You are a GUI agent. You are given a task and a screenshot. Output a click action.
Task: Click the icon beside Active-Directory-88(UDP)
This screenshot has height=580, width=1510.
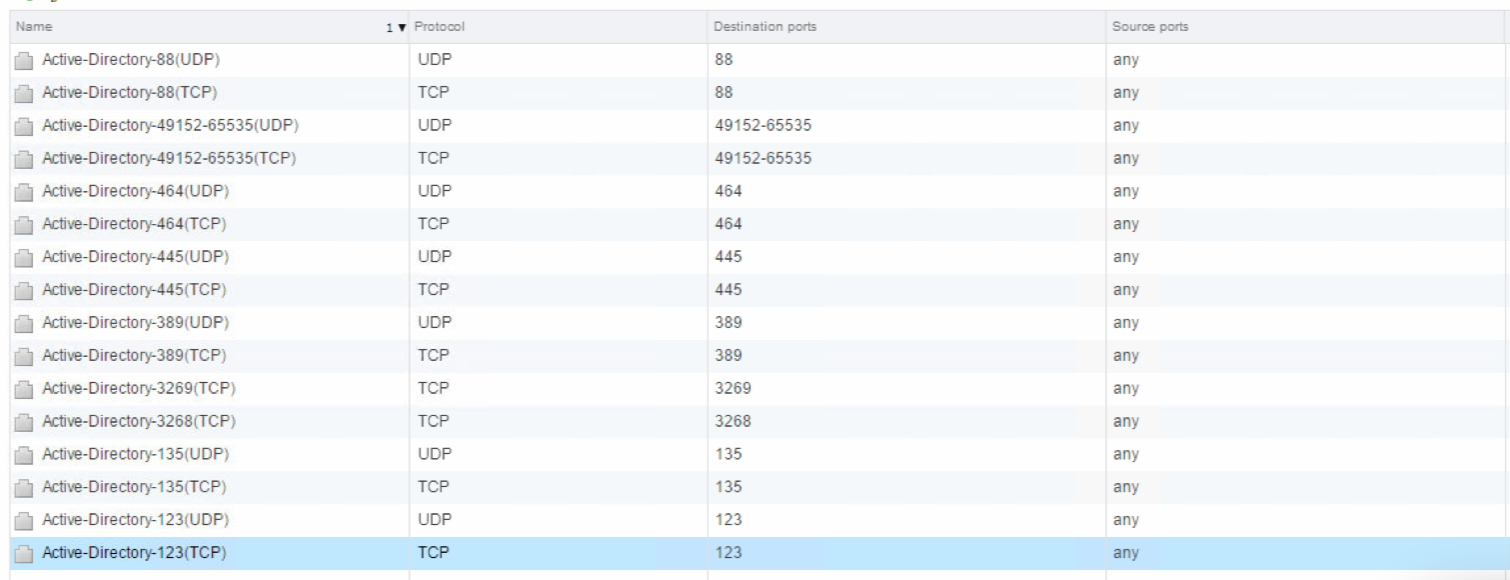[x=24, y=61]
